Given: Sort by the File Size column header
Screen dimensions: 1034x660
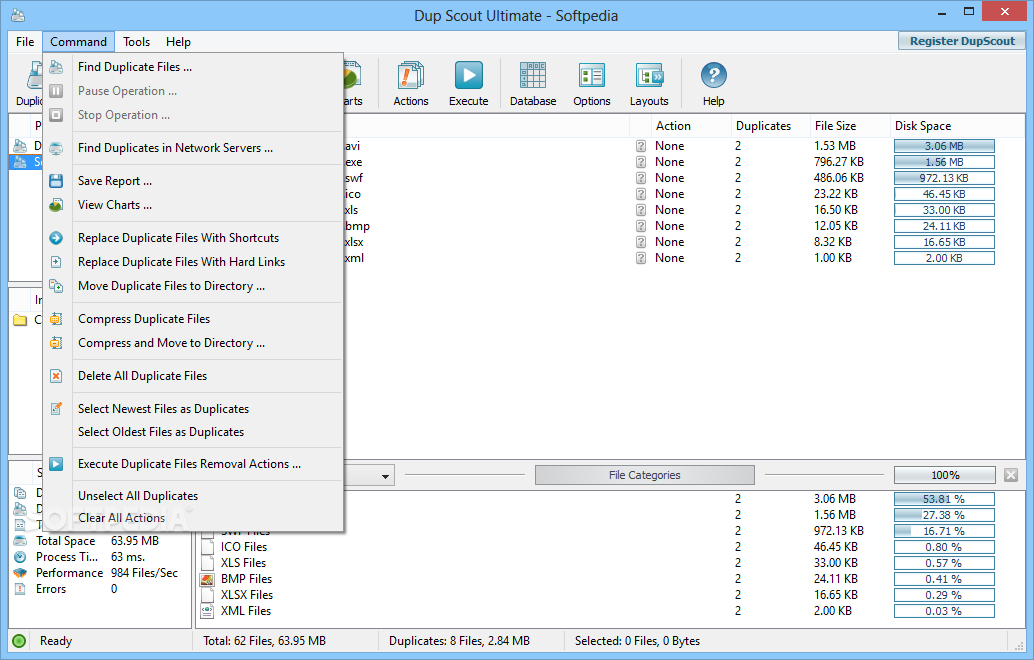Looking at the screenshot, I should [849, 126].
